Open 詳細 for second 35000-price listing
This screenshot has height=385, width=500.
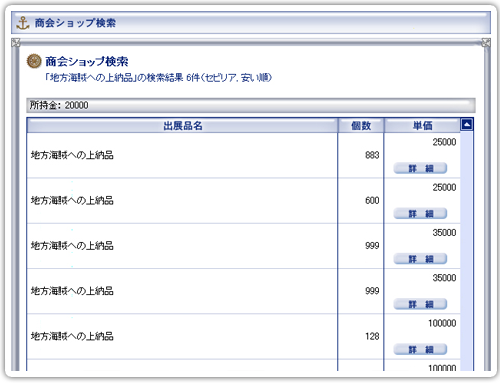(x=420, y=304)
